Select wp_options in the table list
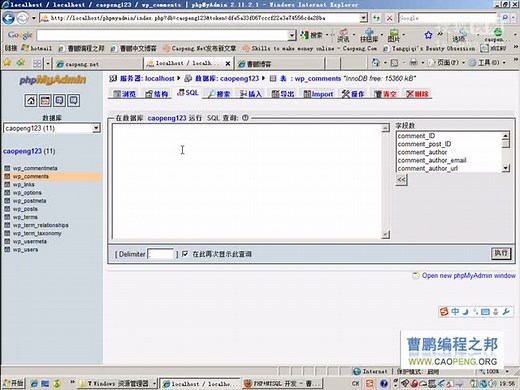Screen dimensions: 520x390 (27, 193)
